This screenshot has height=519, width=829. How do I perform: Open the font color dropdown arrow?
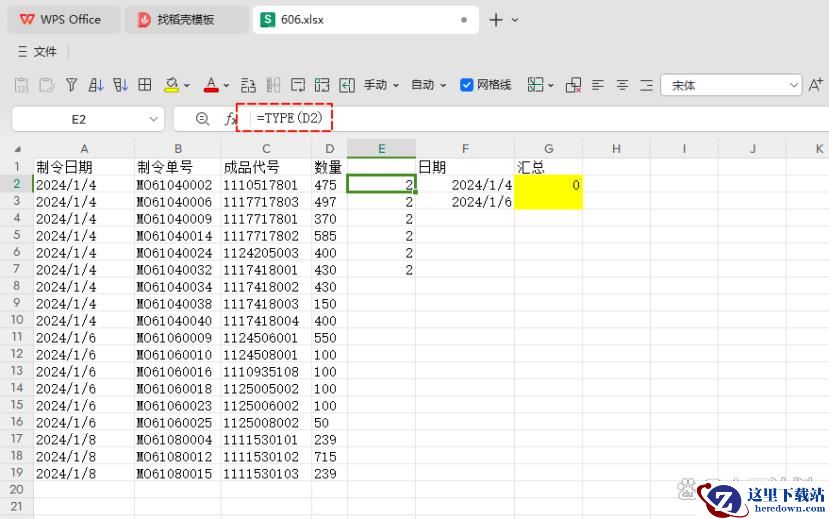click(226, 85)
